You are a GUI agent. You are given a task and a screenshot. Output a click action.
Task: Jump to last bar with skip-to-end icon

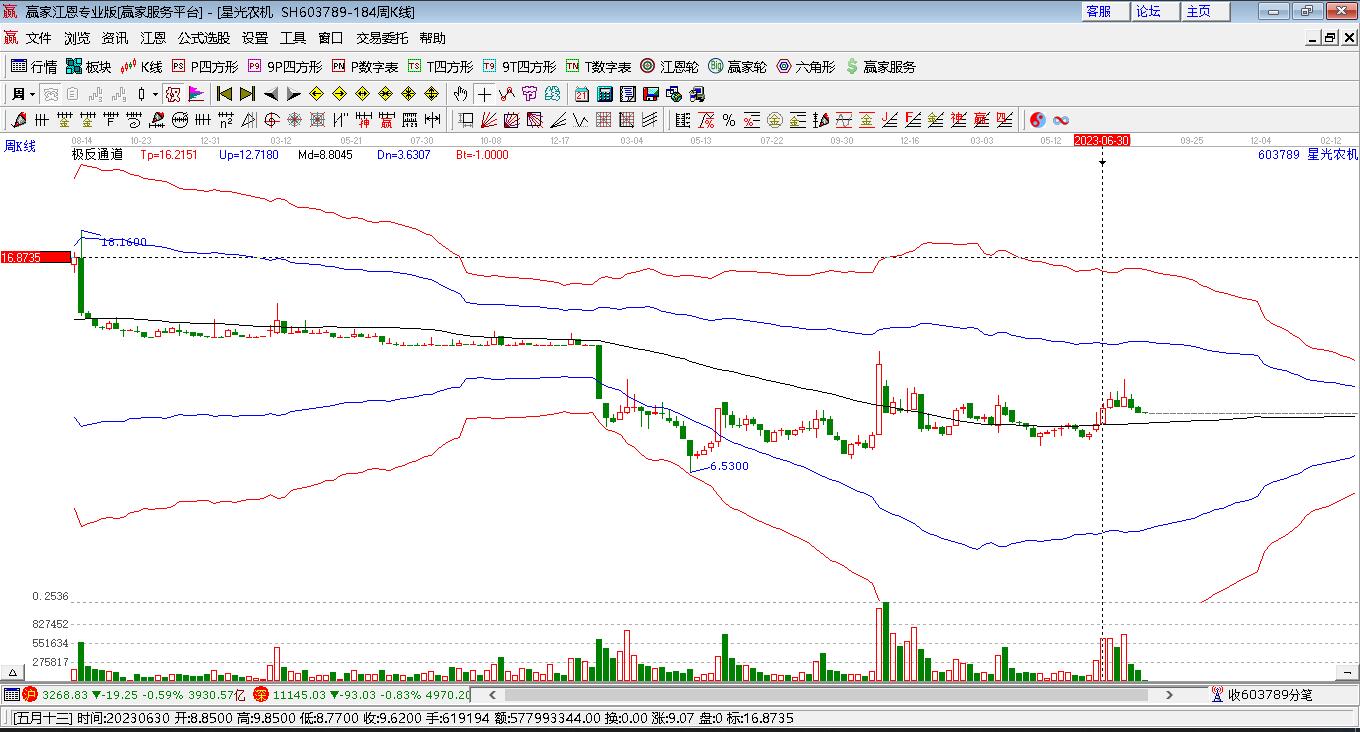click(247, 94)
